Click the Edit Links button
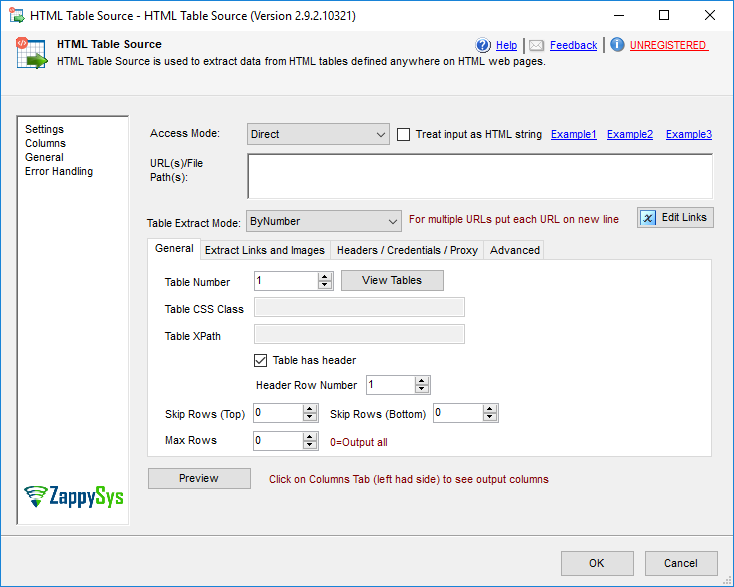734x587 pixels. click(x=675, y=218)
